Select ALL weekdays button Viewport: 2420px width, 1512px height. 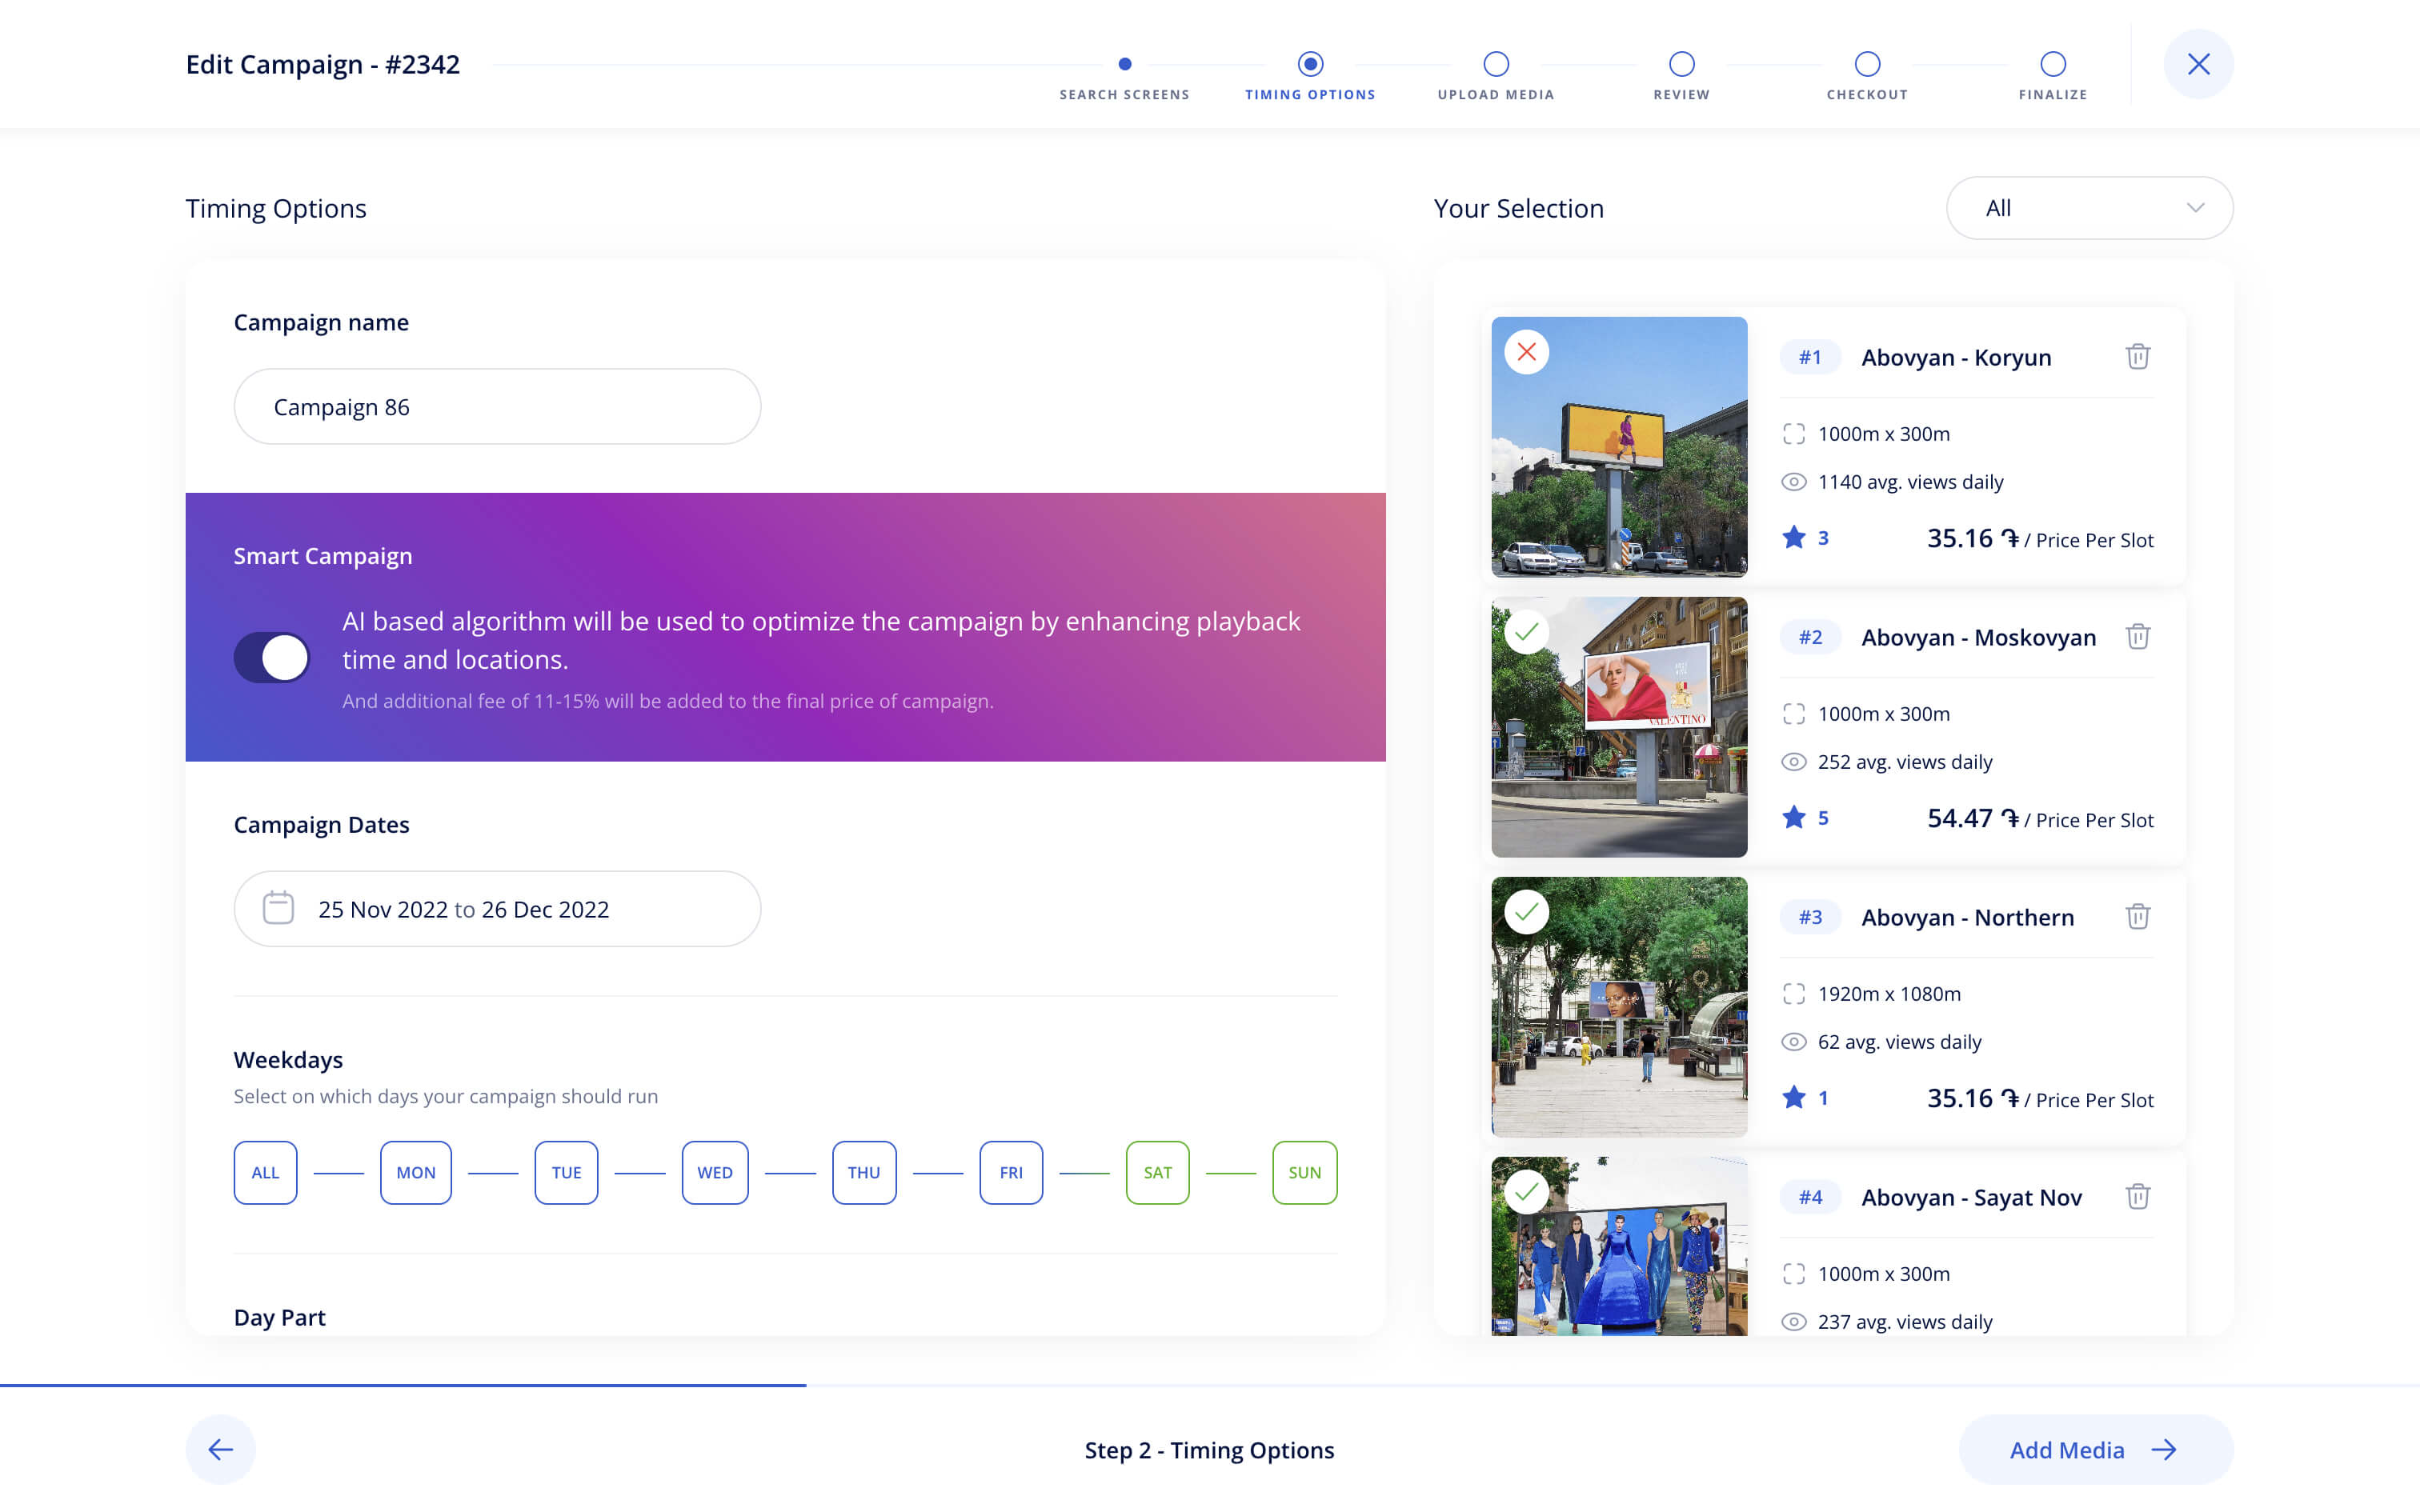[x=265, y=1172]
